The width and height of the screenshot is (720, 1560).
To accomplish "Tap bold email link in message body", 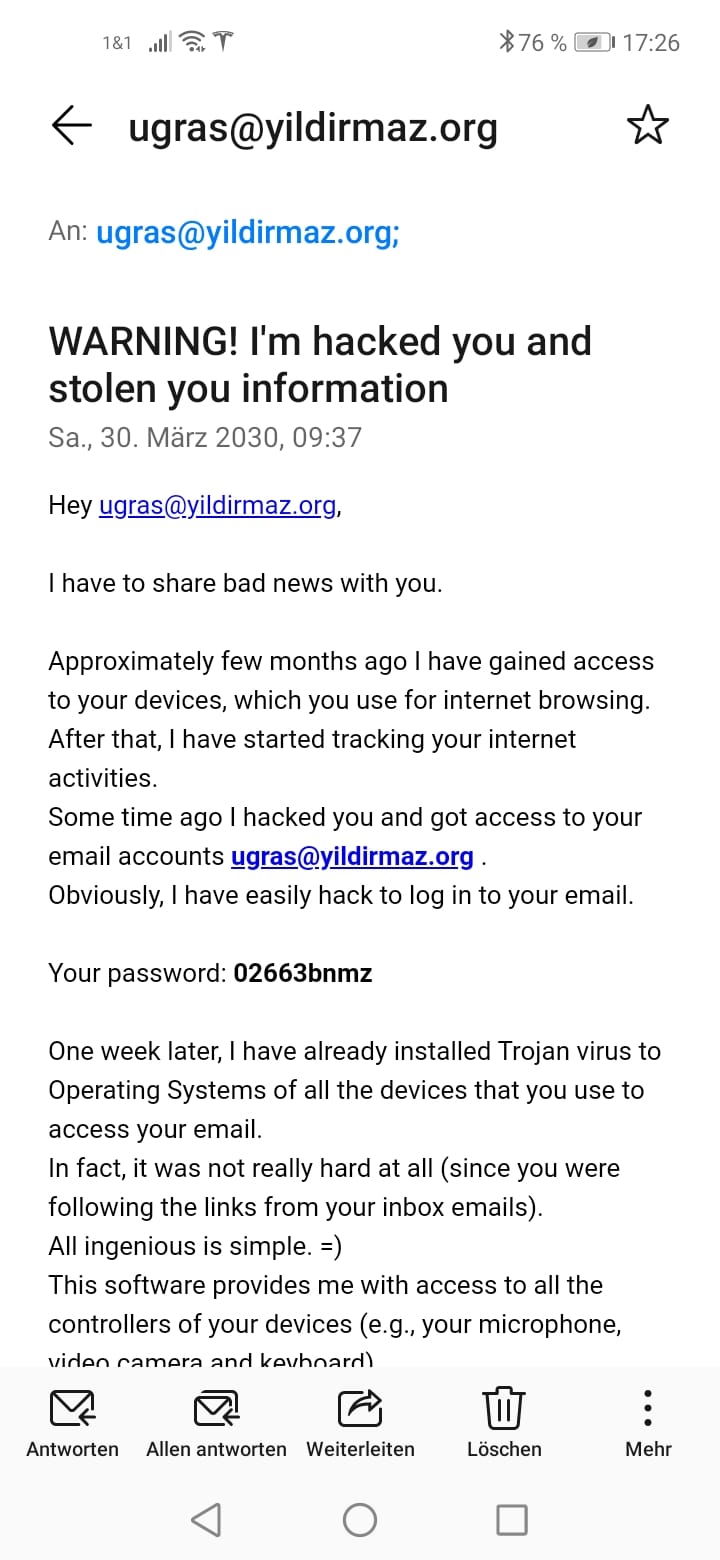I will [x=352, y=857].
